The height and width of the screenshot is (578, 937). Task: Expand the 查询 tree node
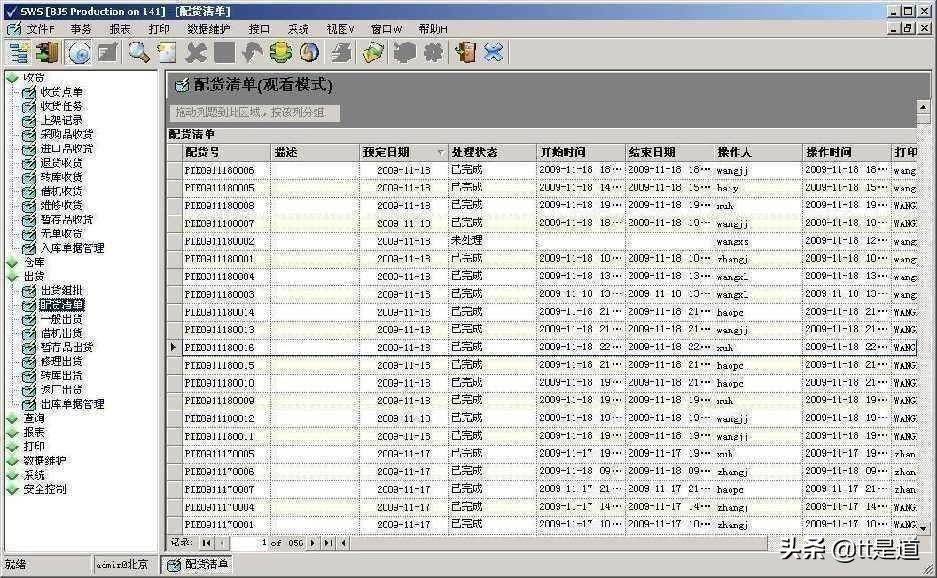click(x=12, y=418)
